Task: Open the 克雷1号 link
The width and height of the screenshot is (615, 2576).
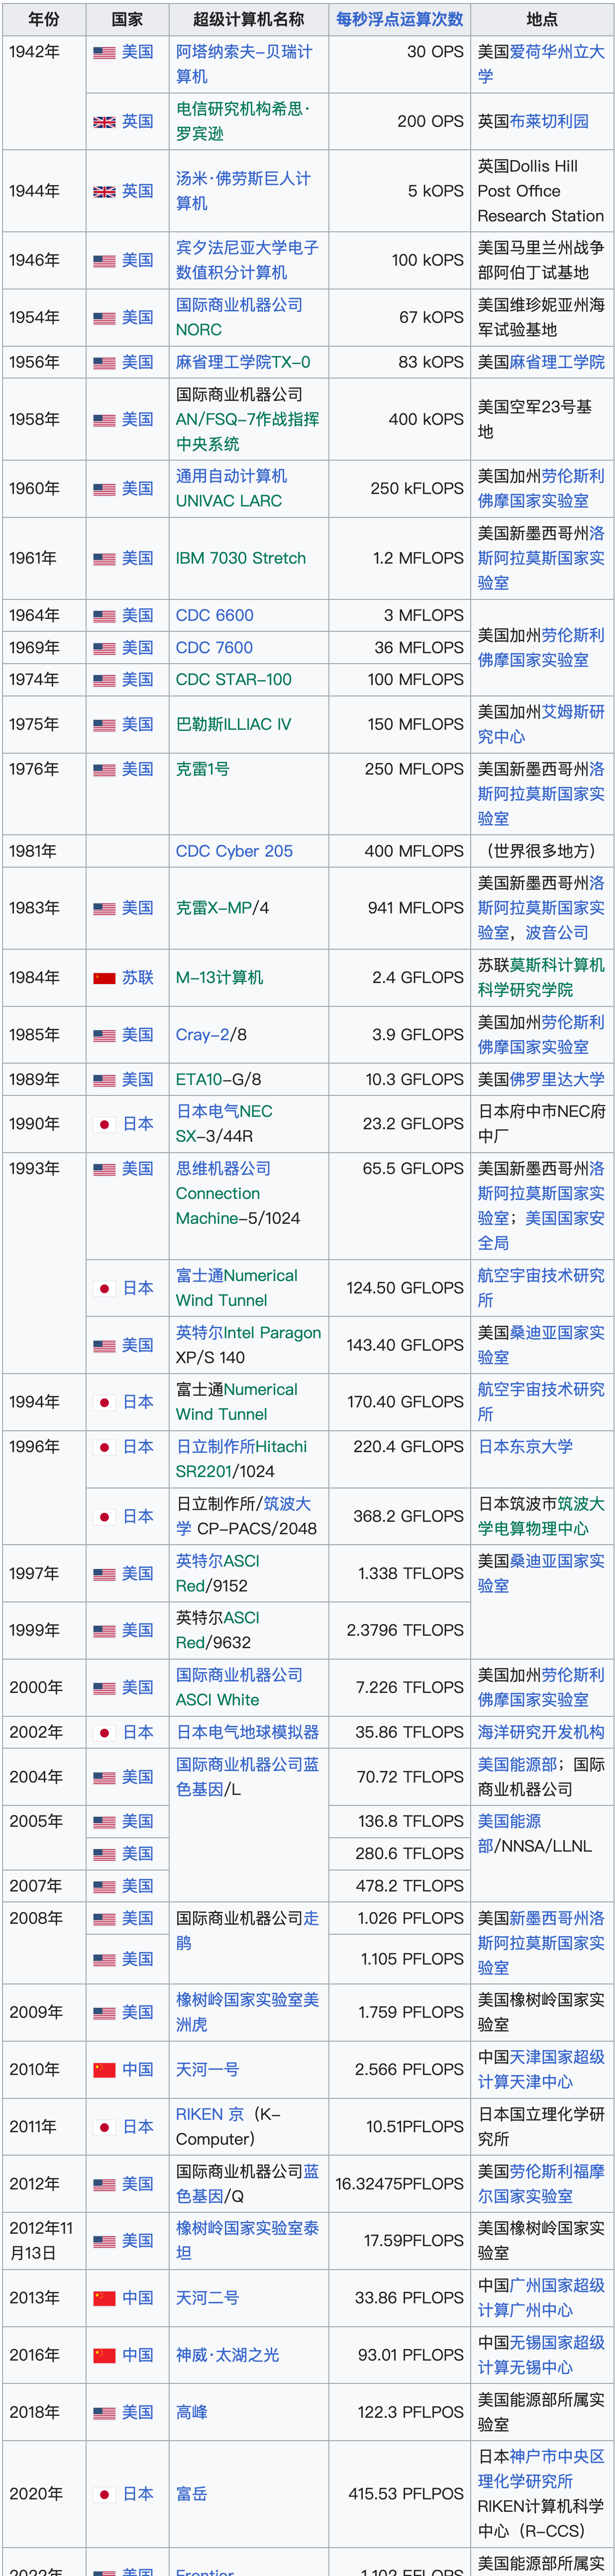Action: pyautogui.click(x=202, y=770)
